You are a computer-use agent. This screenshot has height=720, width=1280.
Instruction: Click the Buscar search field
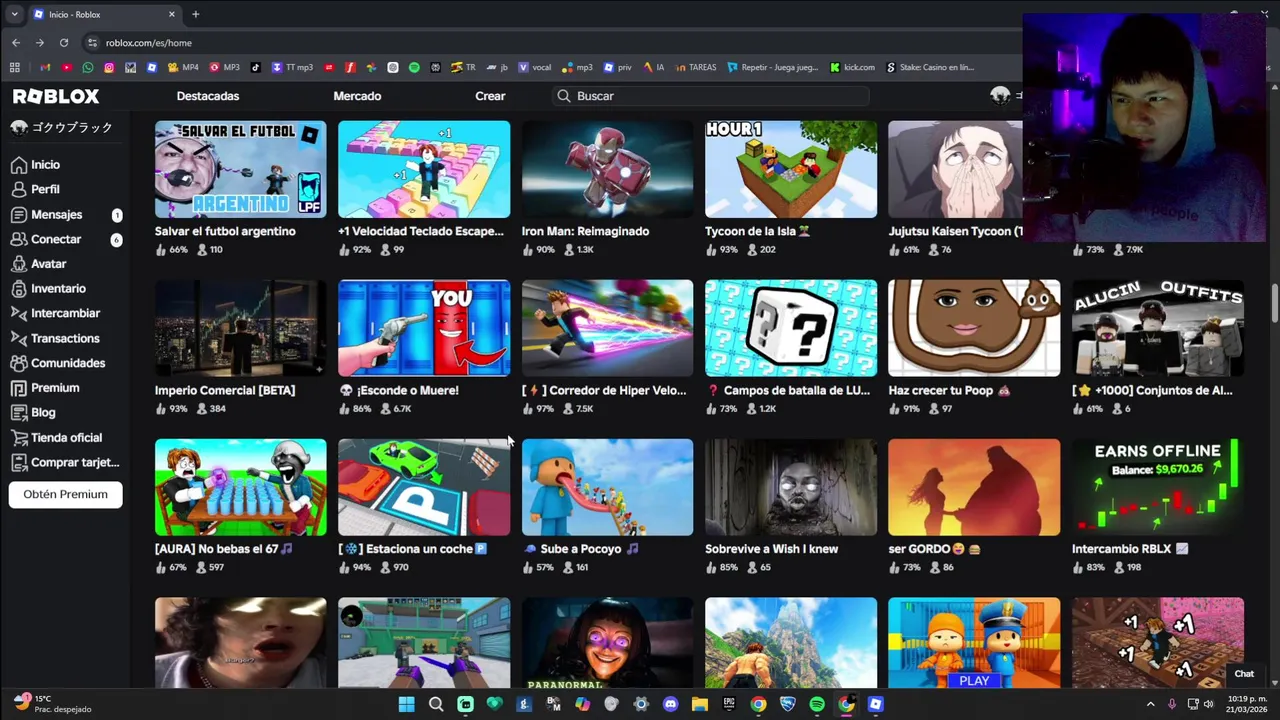tap(711, 96)
